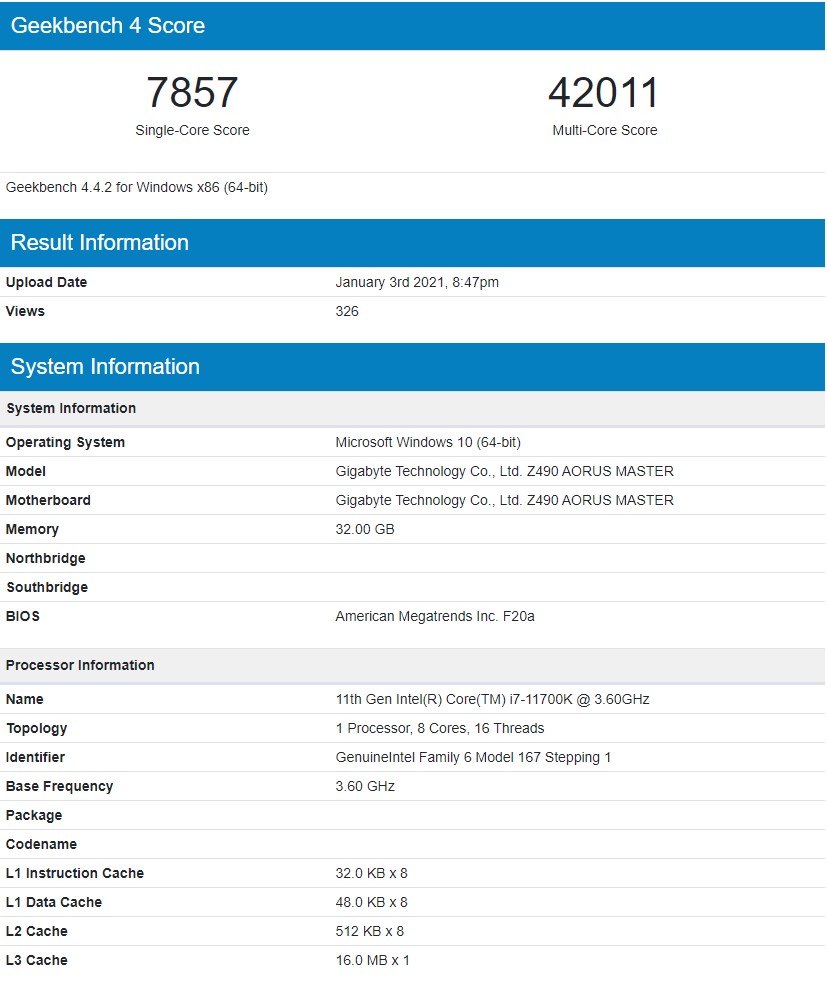This screenshot has width=827, height=986.
Task: Click the L2 Cache label
Action: pyautogui.click(x=36, y=931)
